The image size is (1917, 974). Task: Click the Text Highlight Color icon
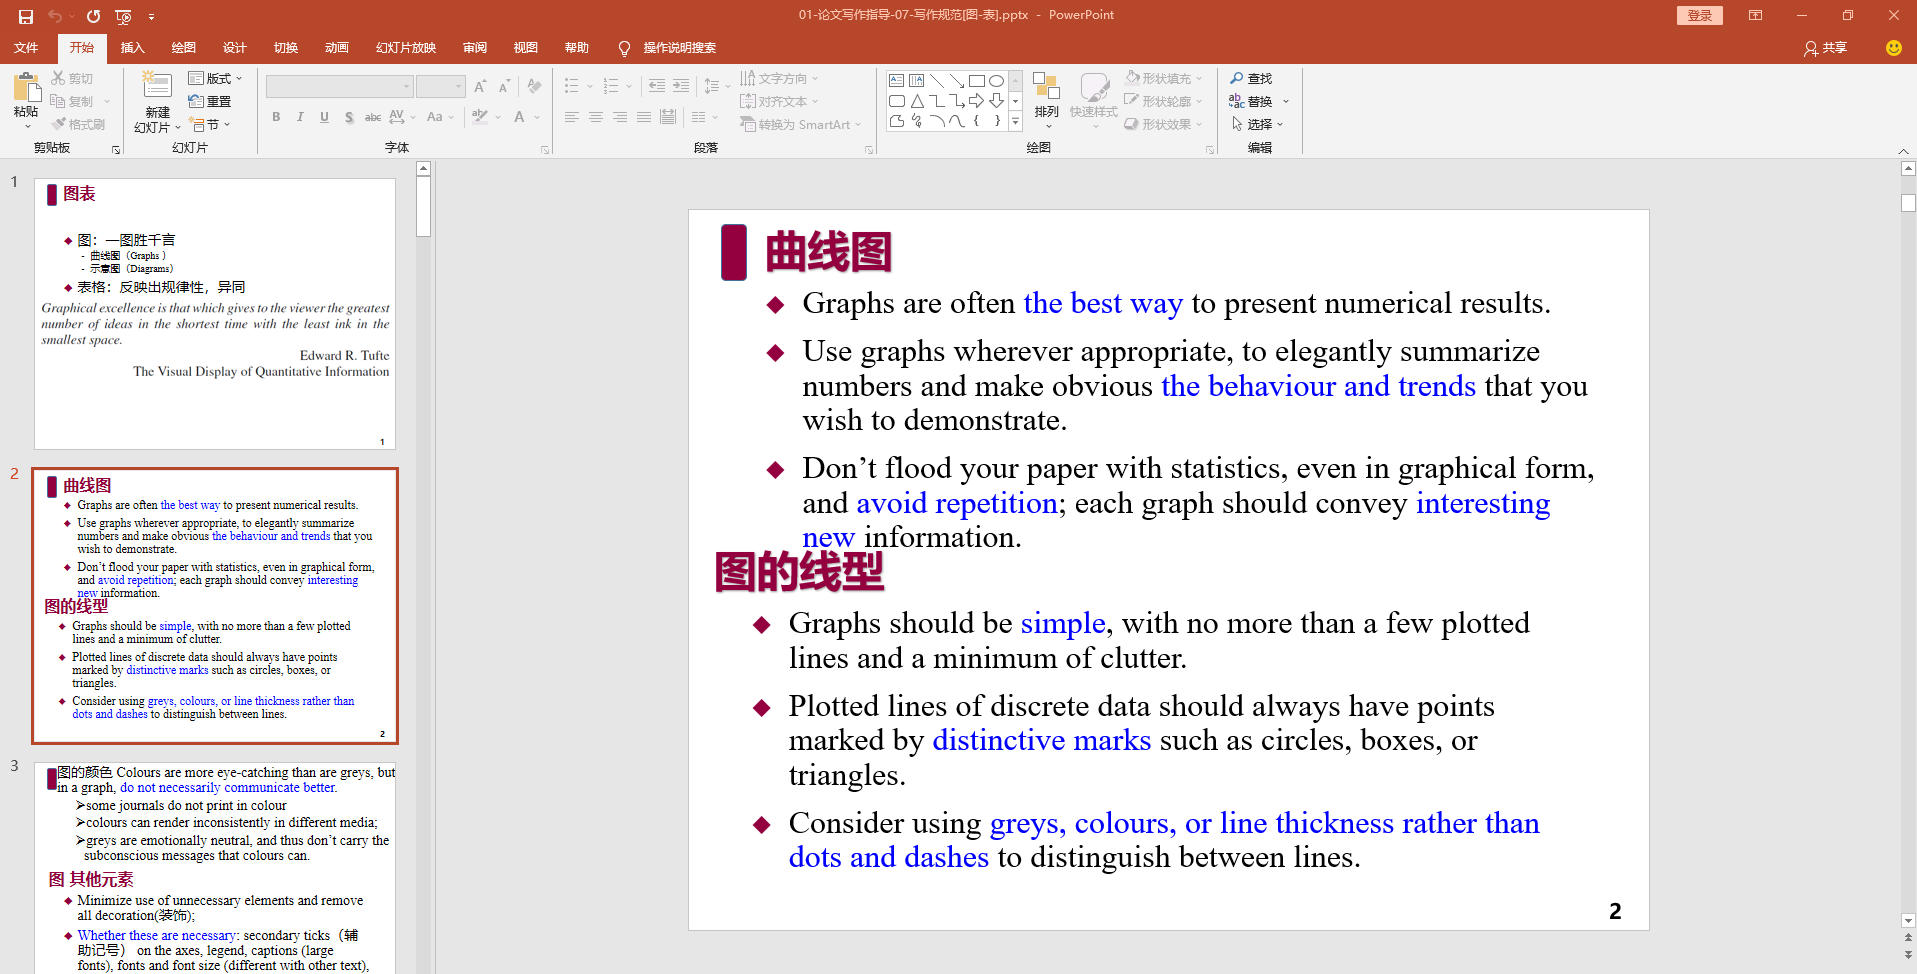coord(480,117)
